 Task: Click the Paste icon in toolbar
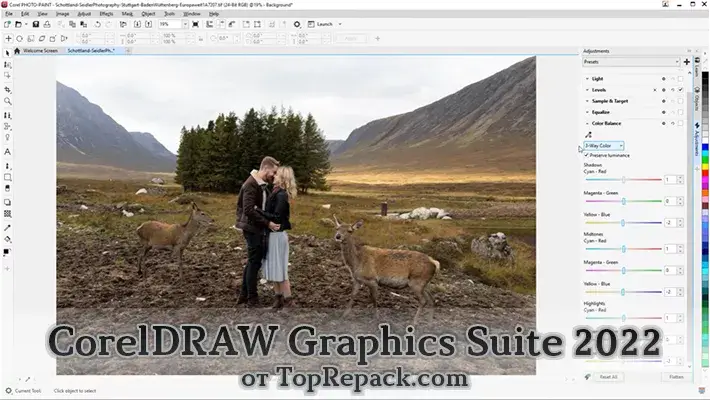pyautogui.click(x=83, y=24)
